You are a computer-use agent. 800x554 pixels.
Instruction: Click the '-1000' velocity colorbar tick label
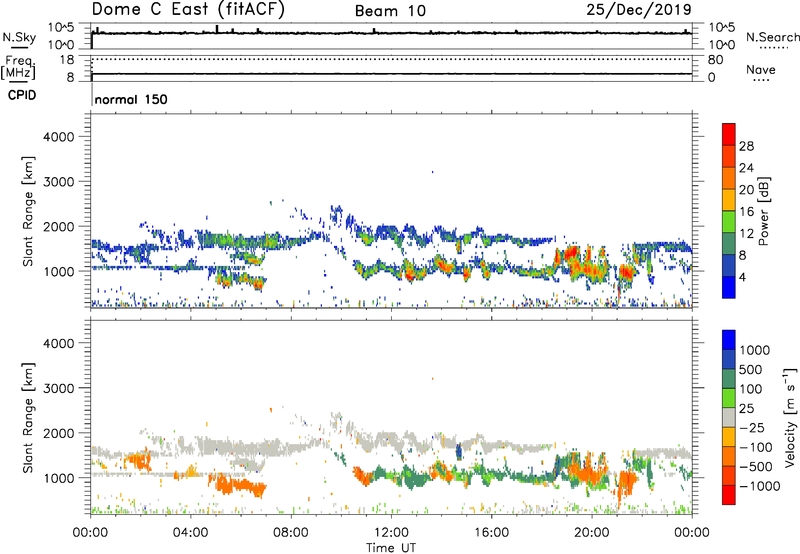click(x=759, y=486)
